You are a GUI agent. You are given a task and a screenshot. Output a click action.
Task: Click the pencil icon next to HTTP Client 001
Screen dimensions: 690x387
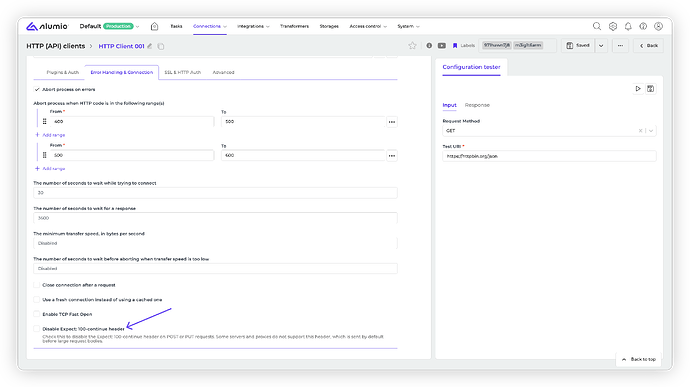[150, 46]
